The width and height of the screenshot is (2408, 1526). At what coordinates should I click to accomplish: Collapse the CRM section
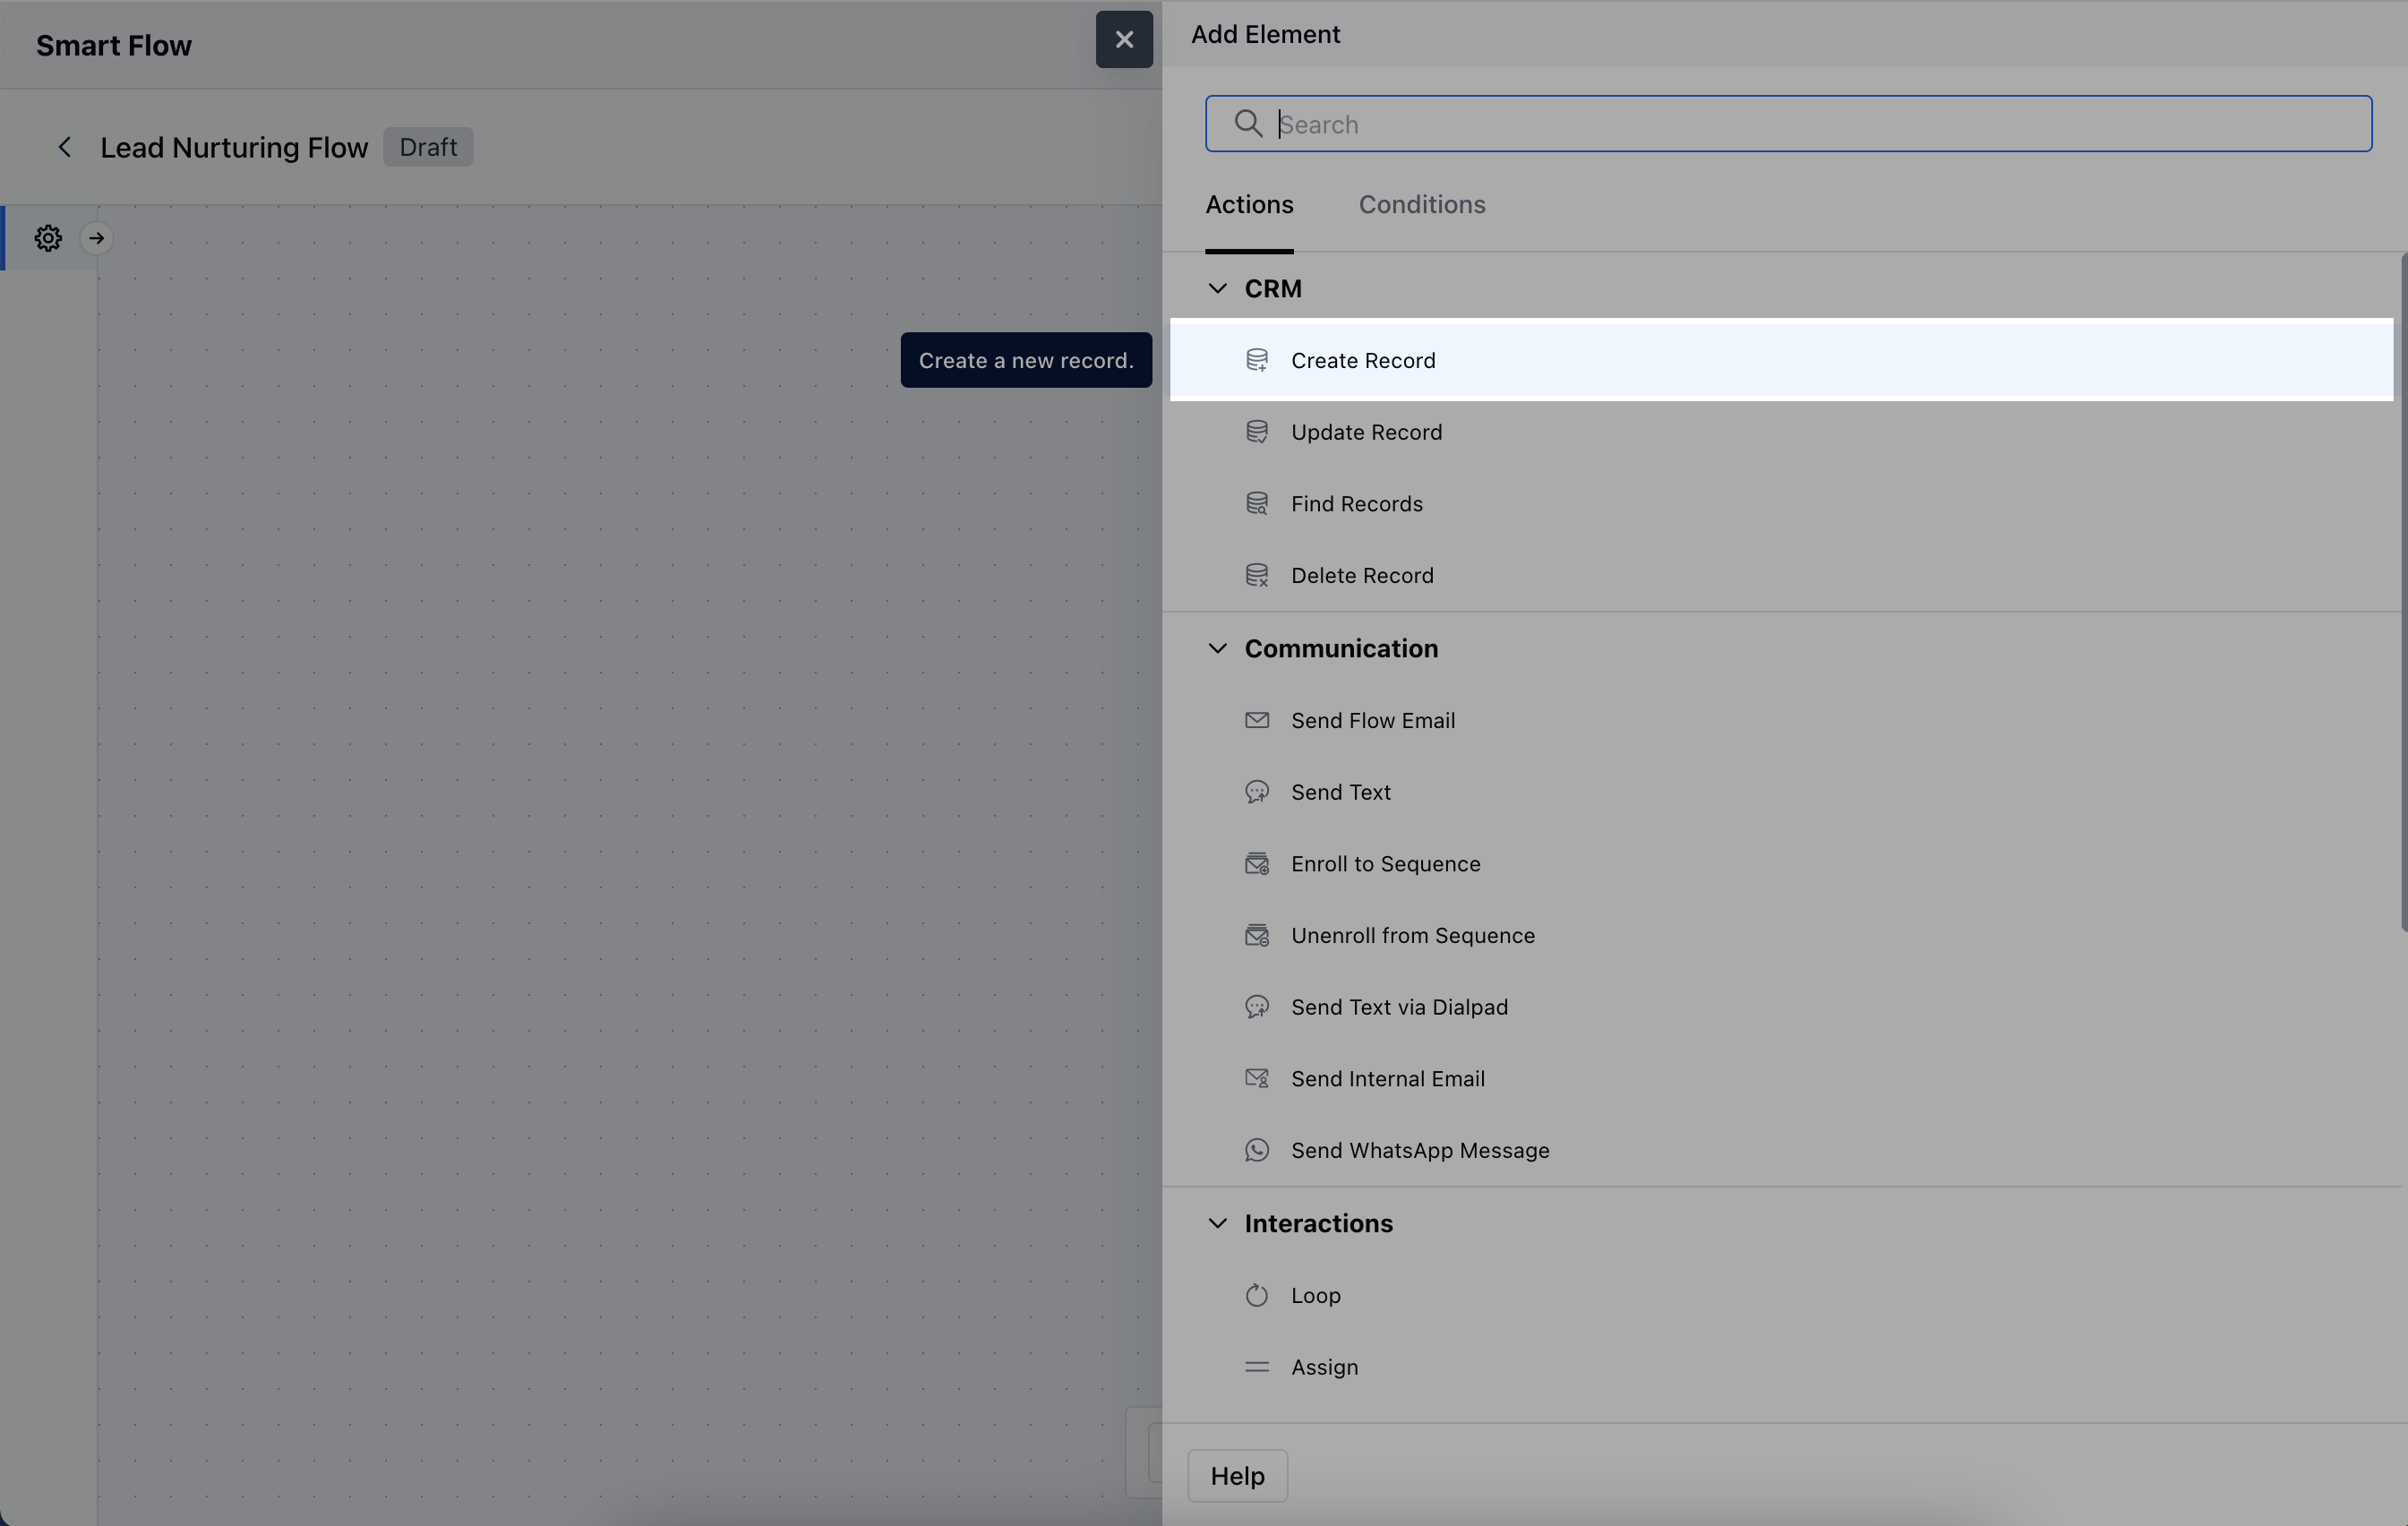tap(1217, 288)
